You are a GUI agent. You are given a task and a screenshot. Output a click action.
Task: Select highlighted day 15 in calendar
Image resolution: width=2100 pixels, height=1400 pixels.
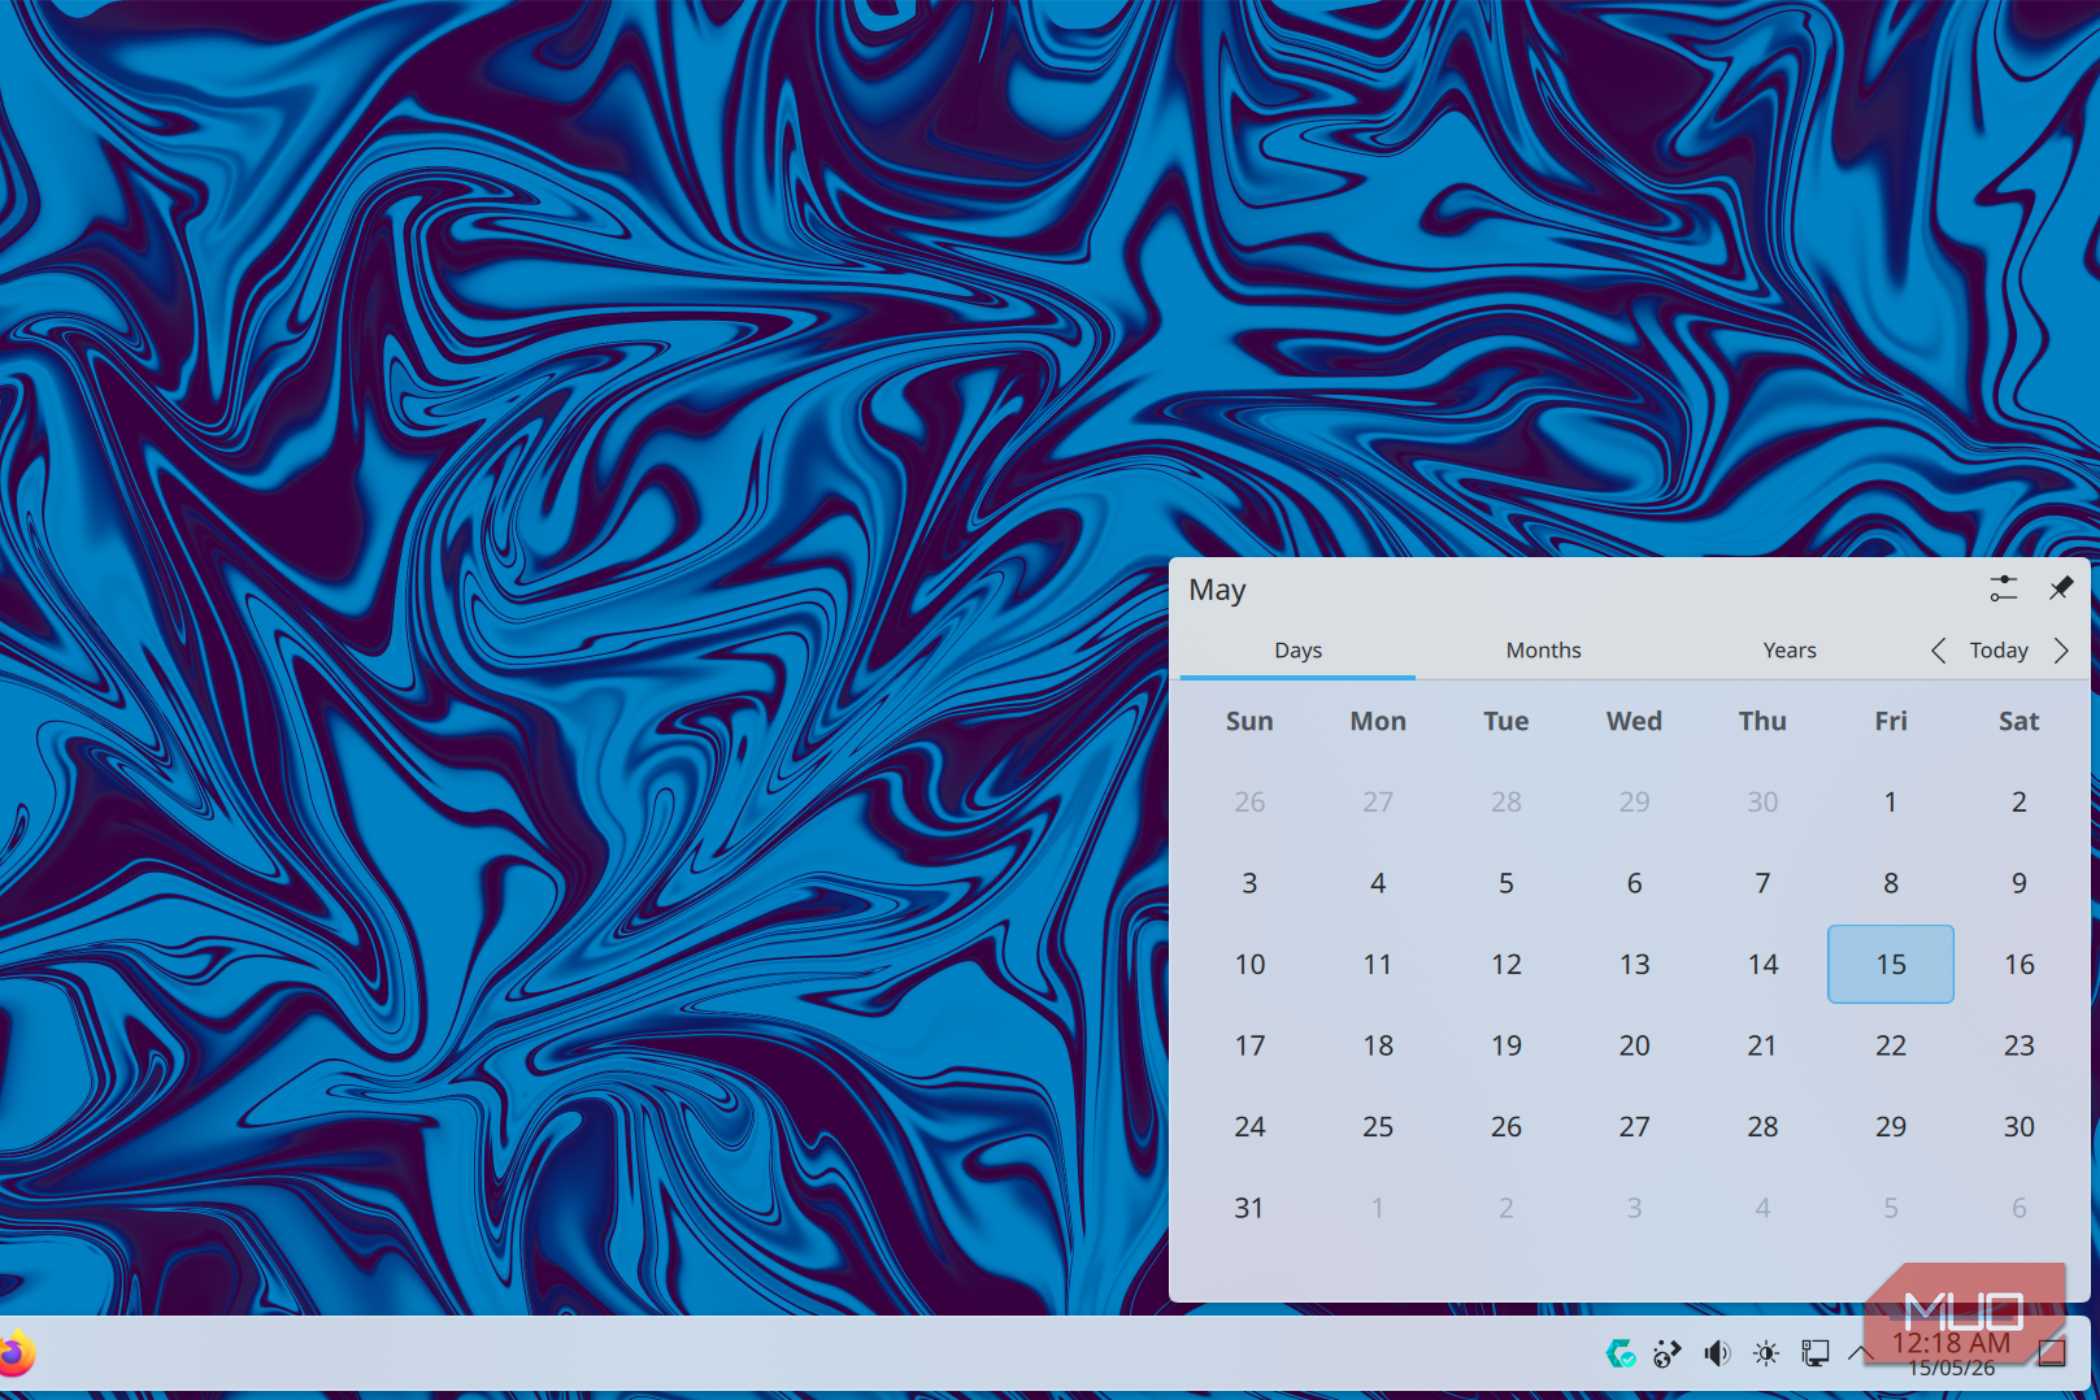1890,964
